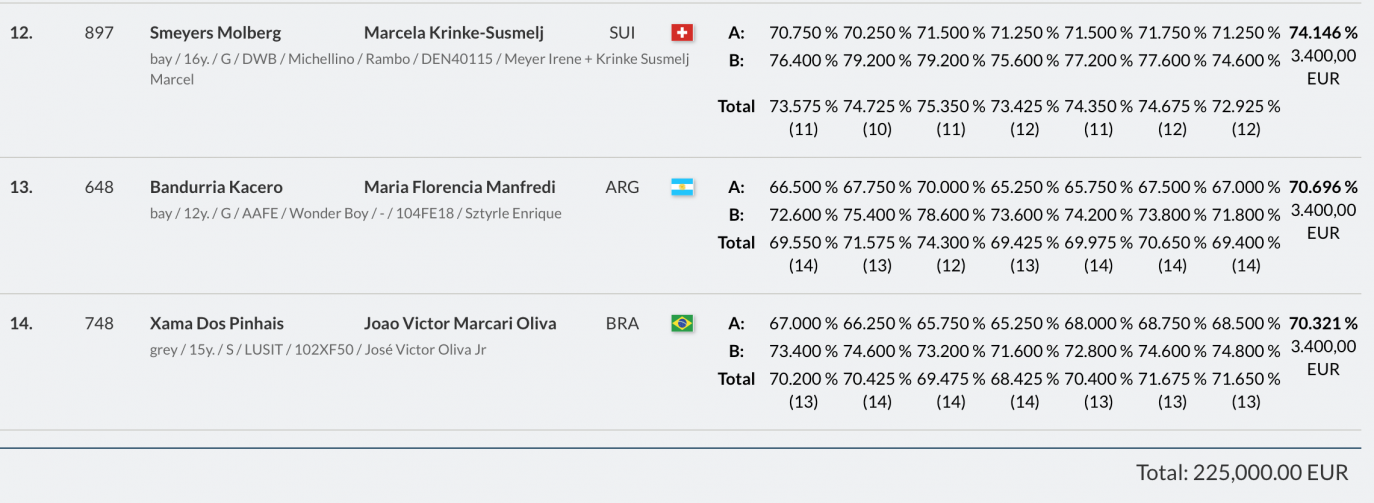1374x503 pixels.
Task: Click the Total: 225,000.00 EUR prize text
Action: (1242, 472)
